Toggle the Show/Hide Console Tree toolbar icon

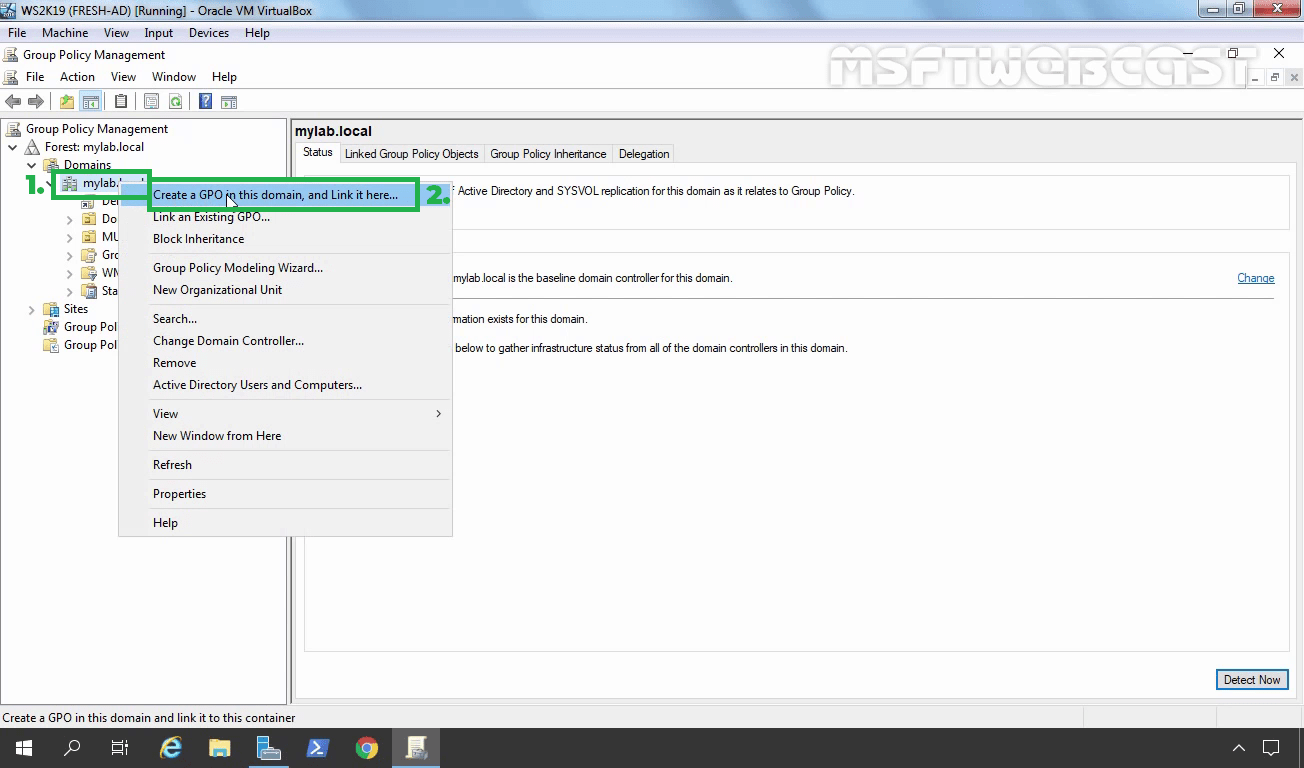[x=91, y=100]
